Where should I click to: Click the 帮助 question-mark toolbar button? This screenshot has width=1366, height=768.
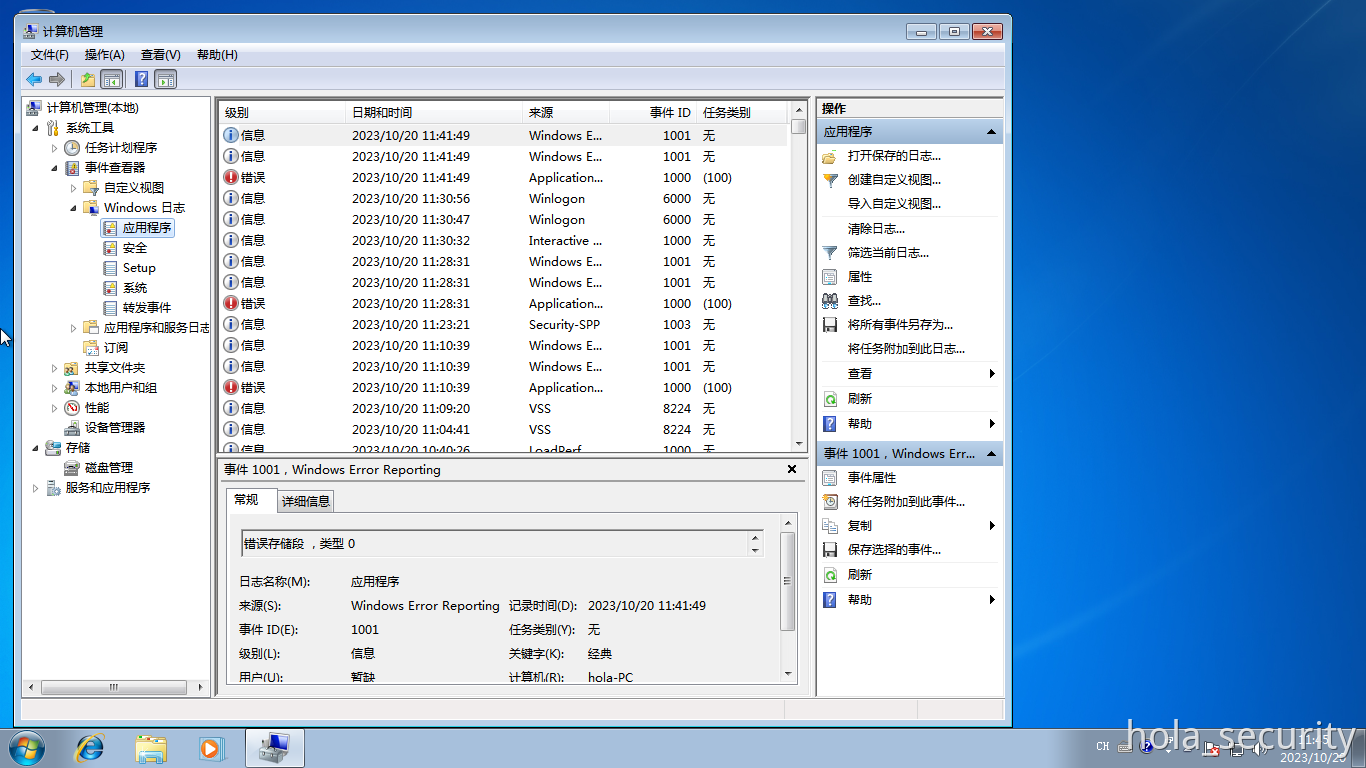click(x=141, y=79)
